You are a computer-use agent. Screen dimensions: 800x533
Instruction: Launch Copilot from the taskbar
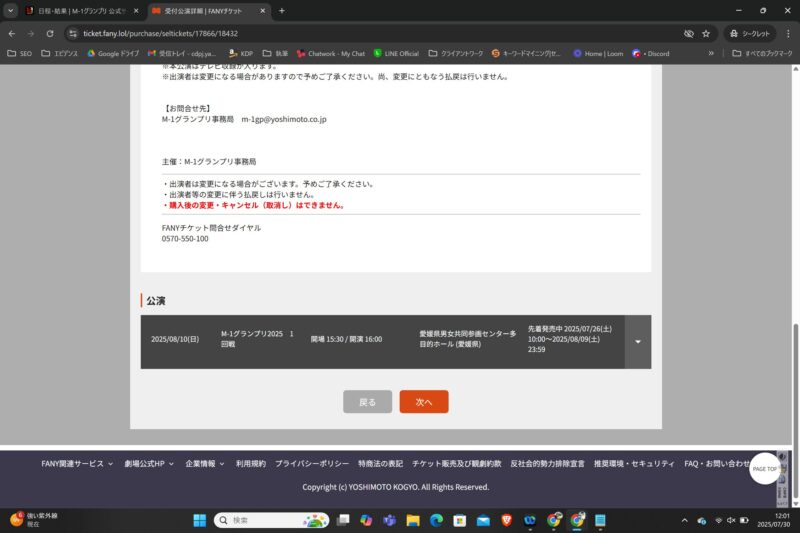366,520
